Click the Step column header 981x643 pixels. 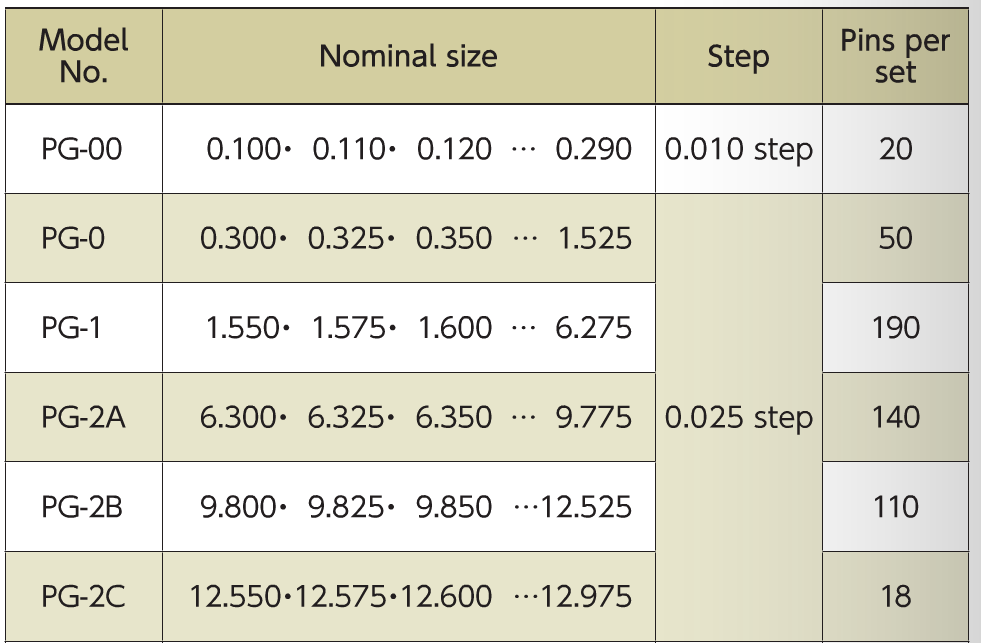739,56
